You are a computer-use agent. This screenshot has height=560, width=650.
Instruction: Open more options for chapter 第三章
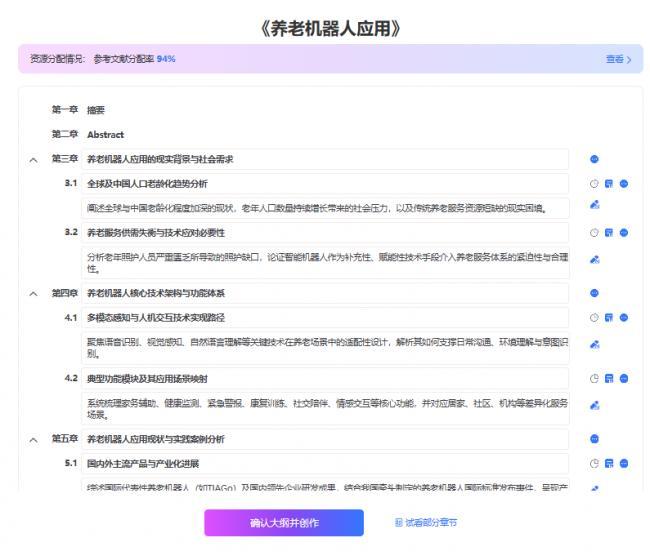(594, 159)
